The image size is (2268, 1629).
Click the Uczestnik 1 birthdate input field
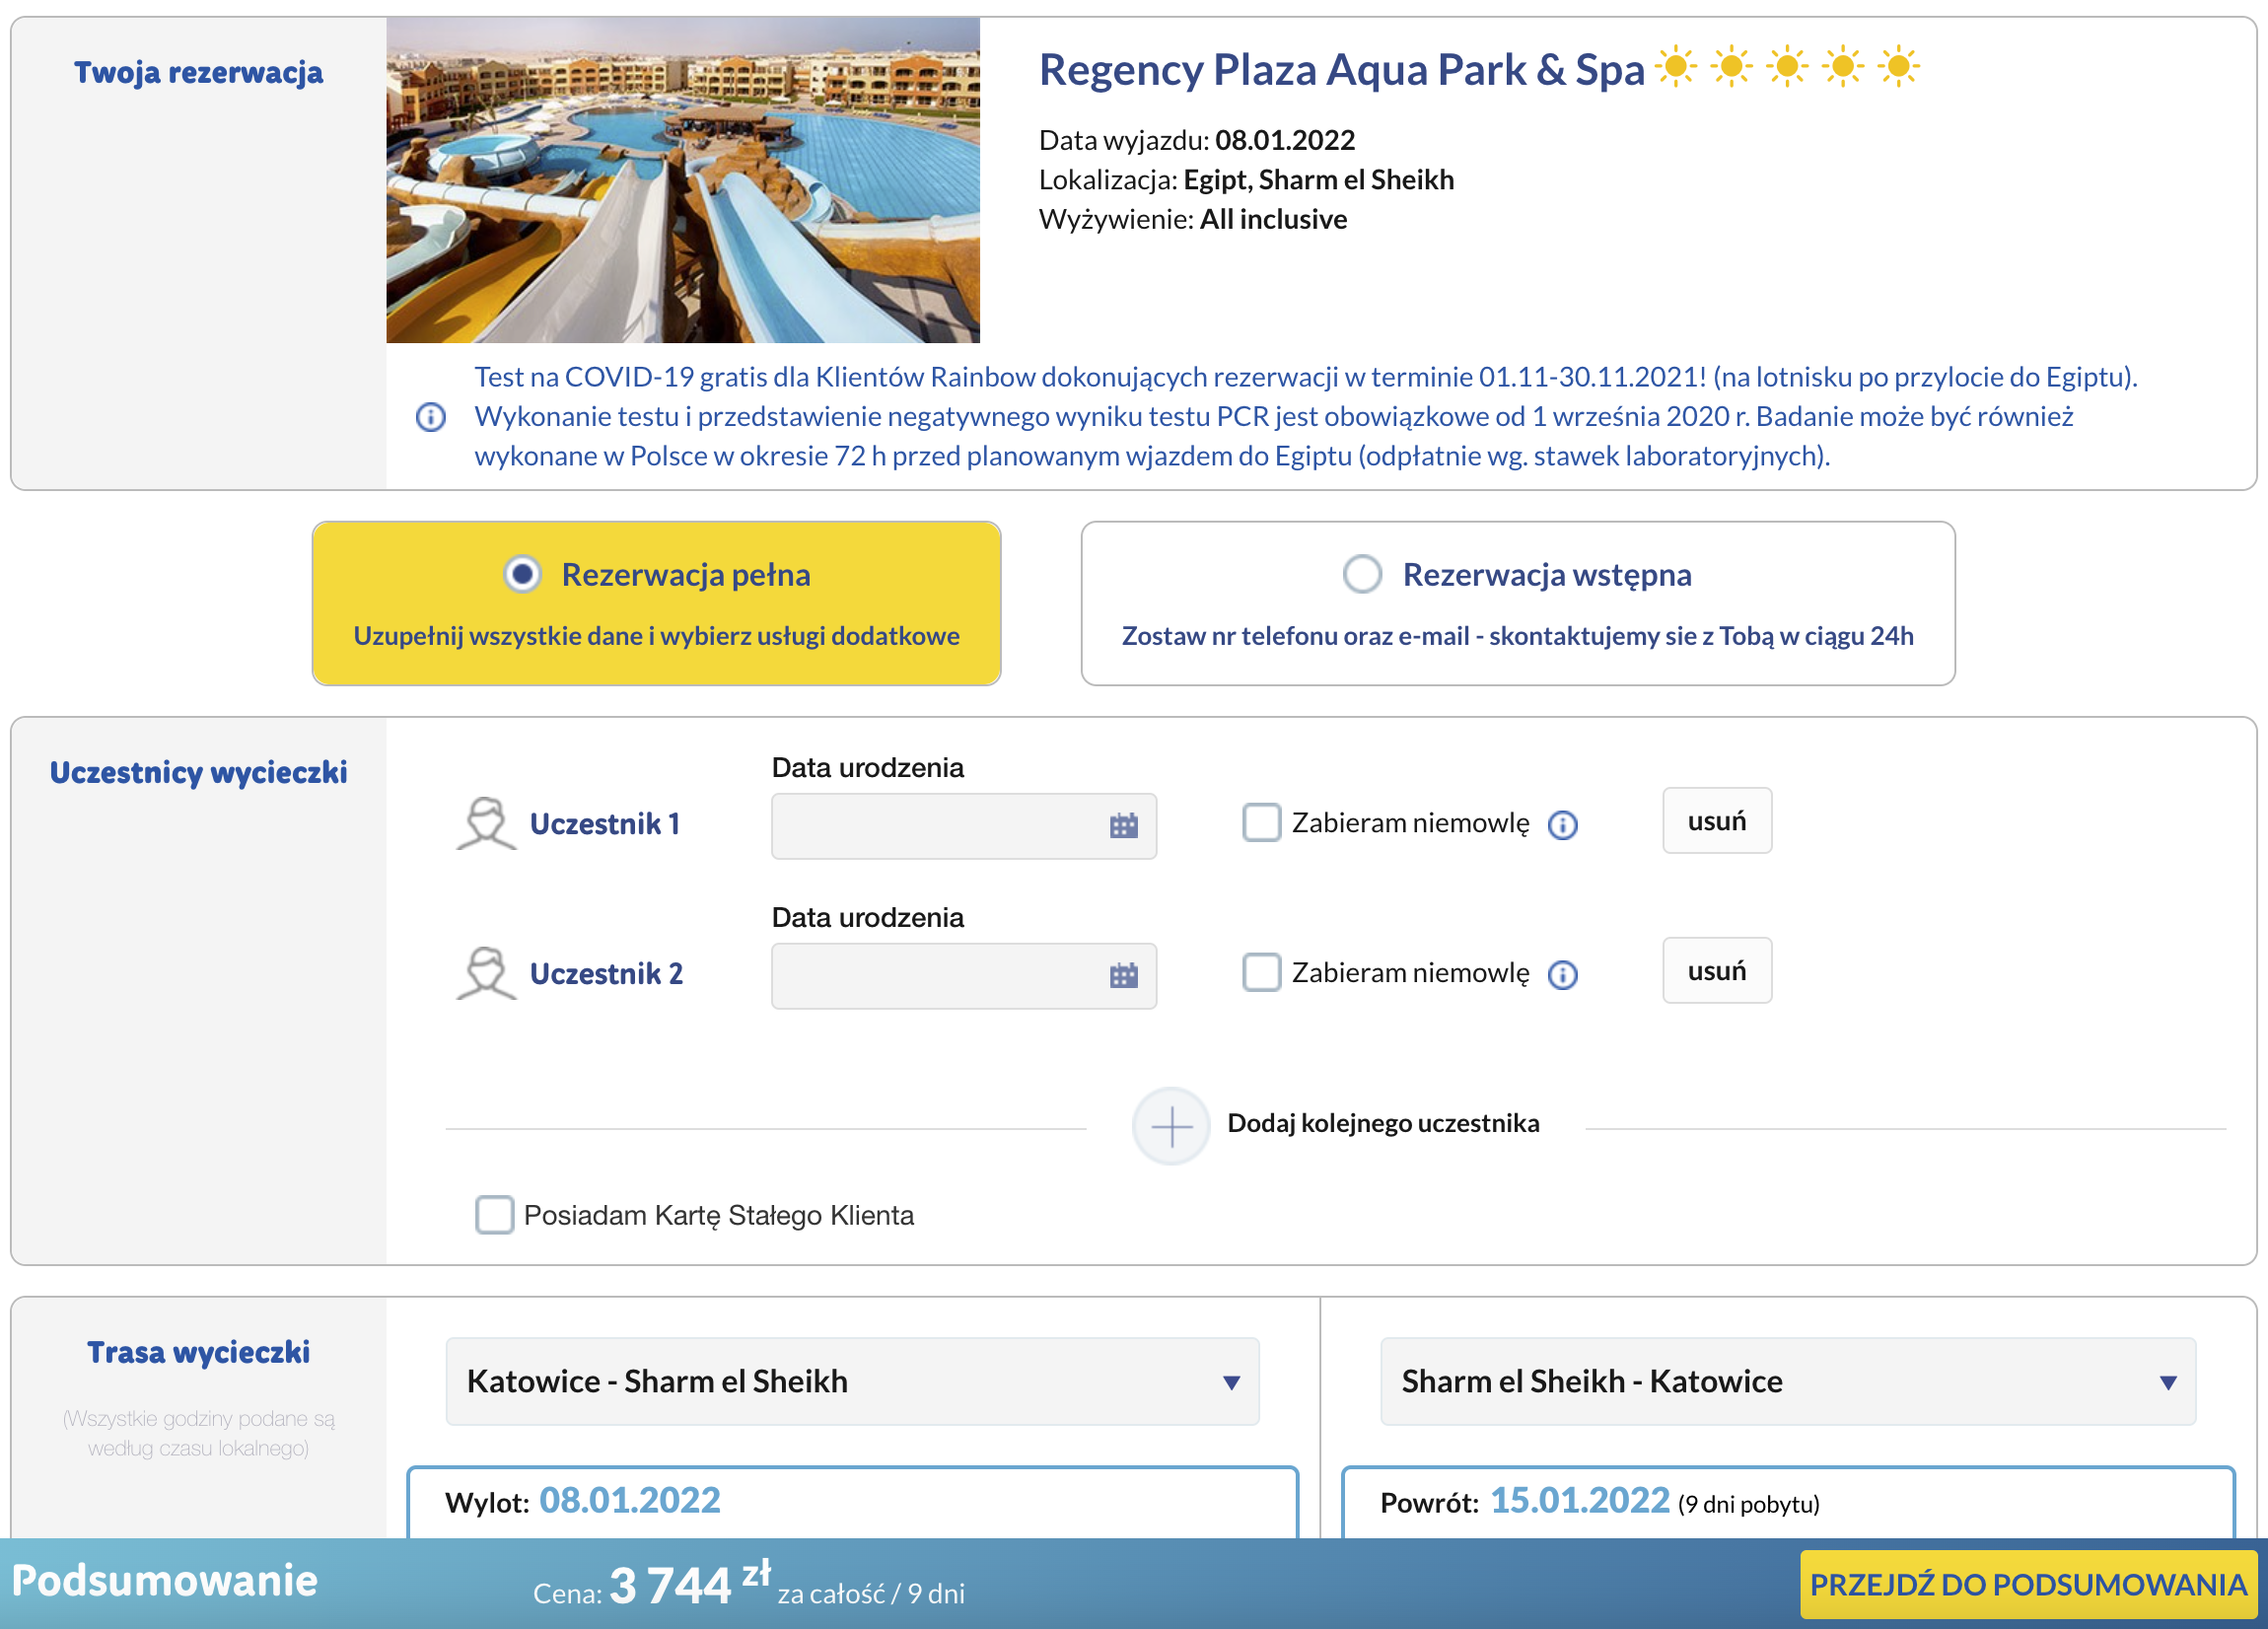tap(964, 826)
